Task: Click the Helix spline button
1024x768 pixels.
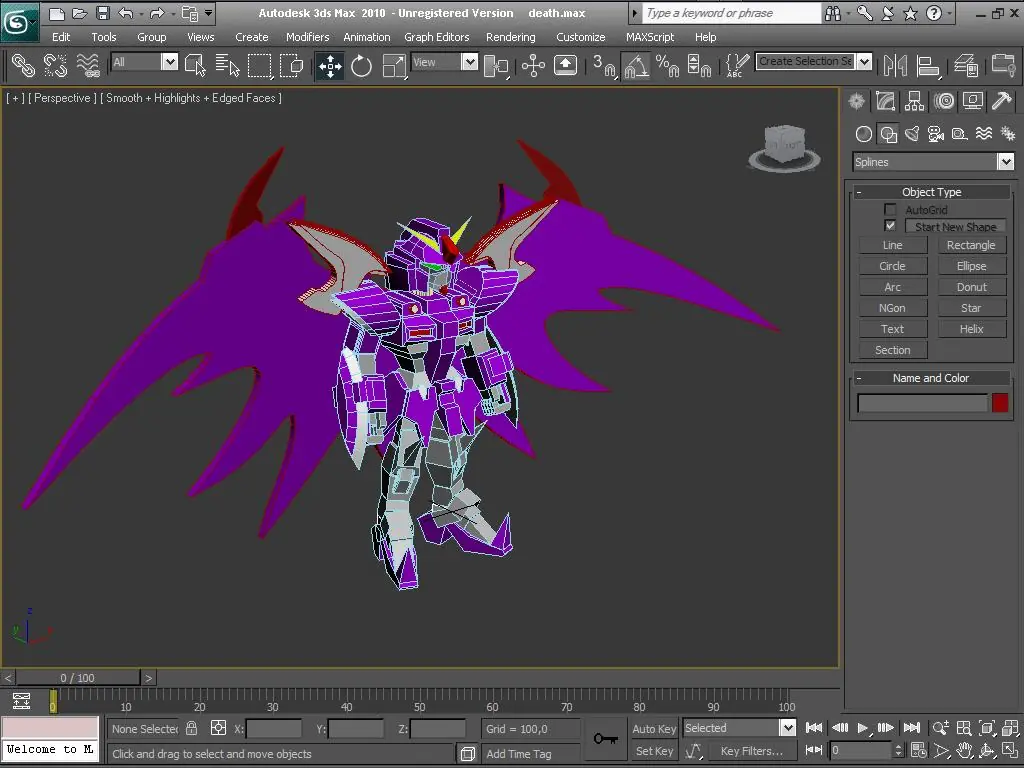Action: point(971,329)
